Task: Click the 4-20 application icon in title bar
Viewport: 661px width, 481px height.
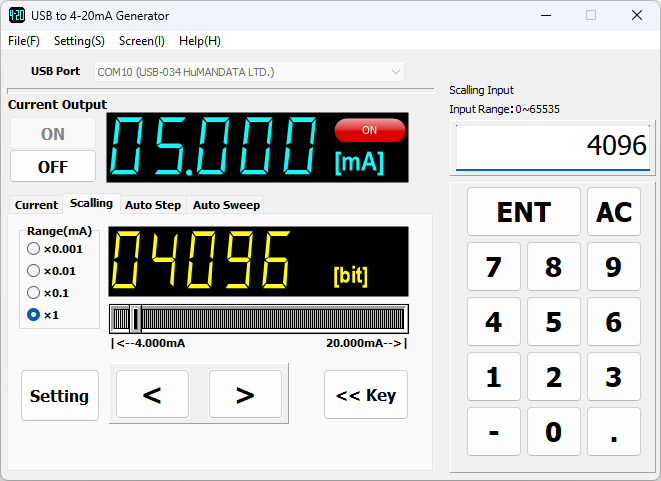Action: click(x=16, y=16)
